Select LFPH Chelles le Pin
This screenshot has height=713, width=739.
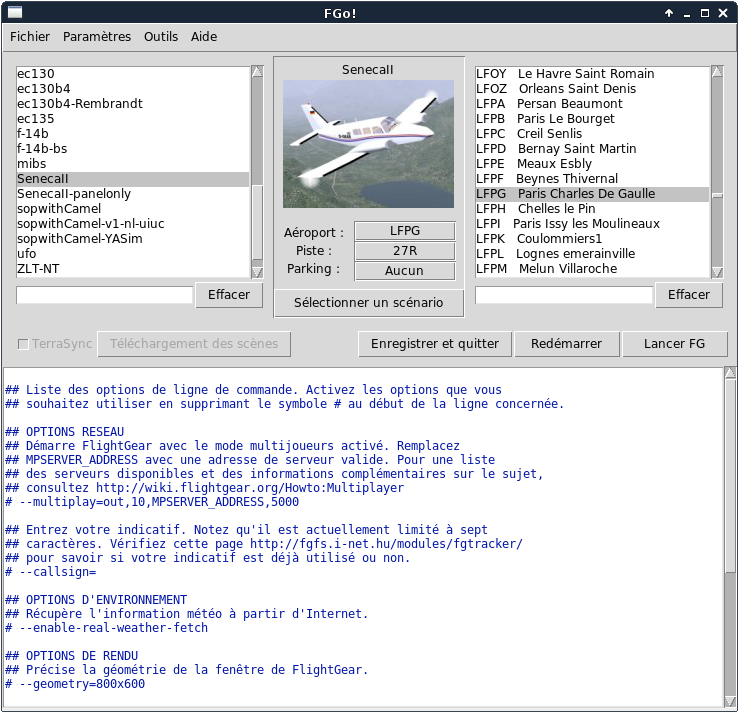pyautogui.click(x=592, y=209)
